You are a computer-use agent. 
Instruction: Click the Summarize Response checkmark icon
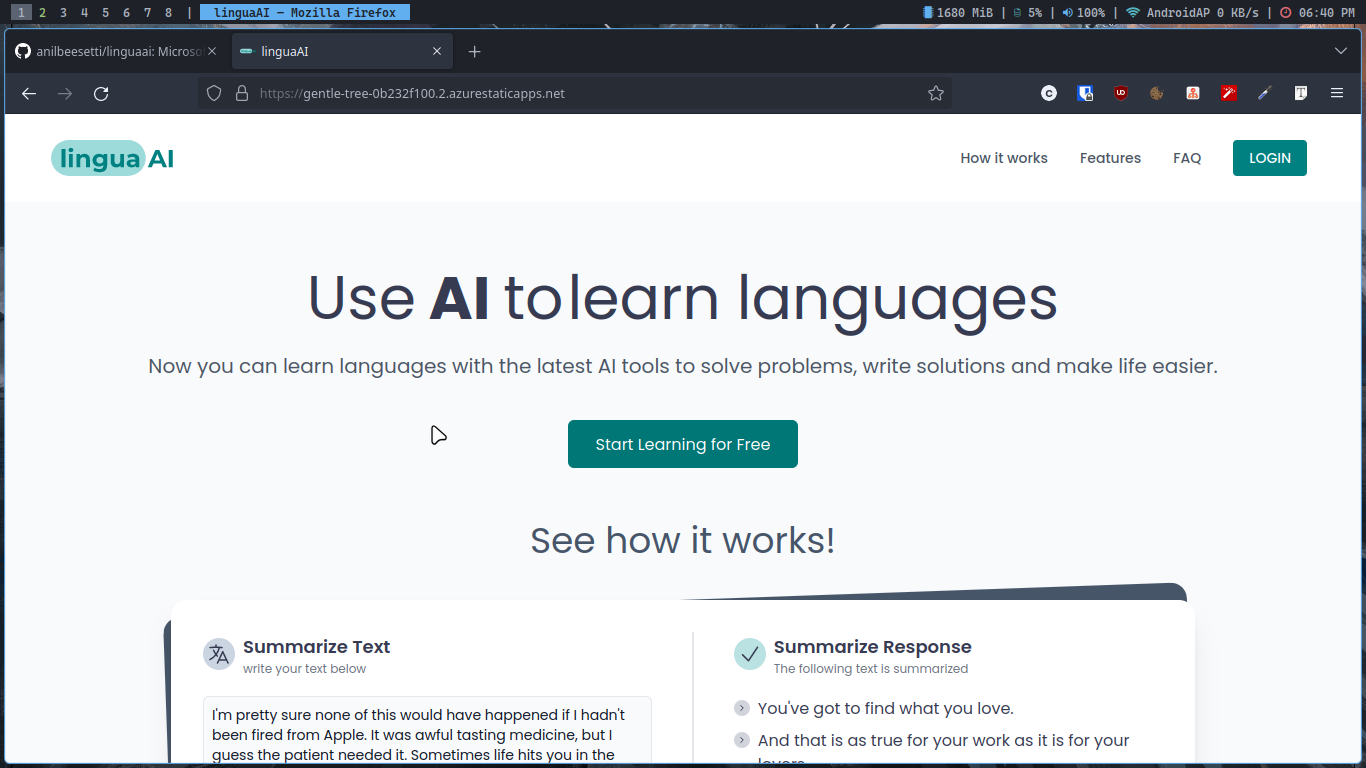[749, 654]
